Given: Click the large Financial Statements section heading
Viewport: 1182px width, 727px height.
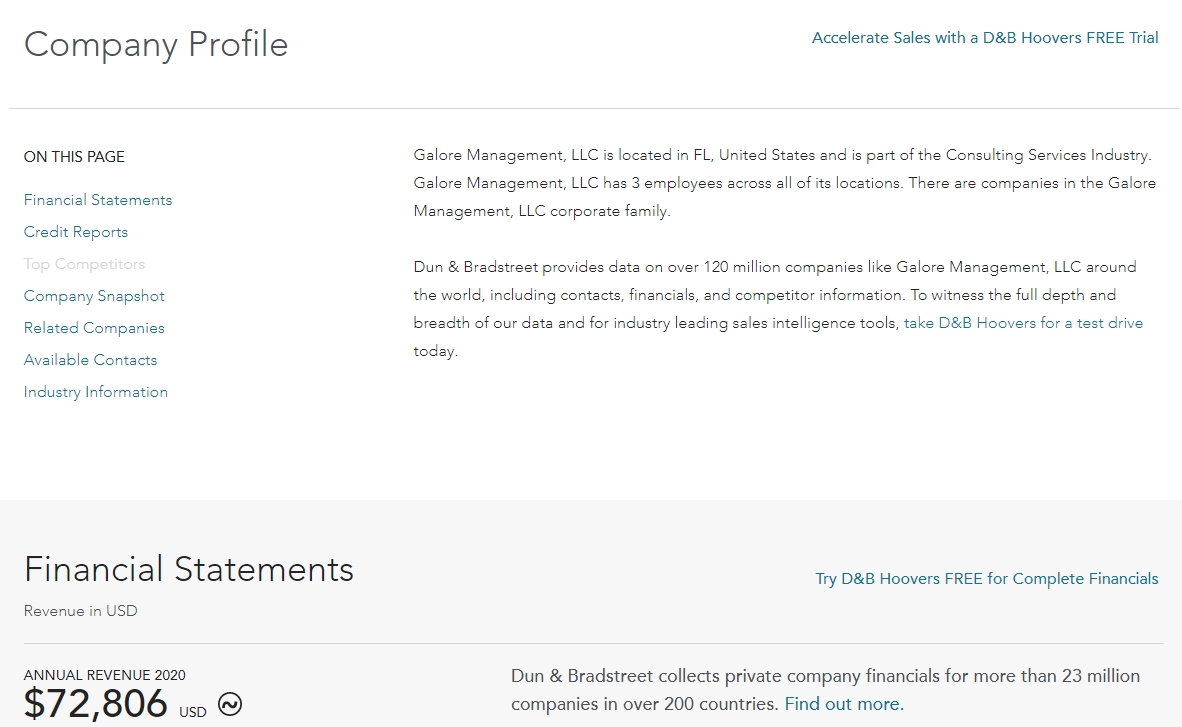Looking at the screenshot, I should (x=189, y=569).
